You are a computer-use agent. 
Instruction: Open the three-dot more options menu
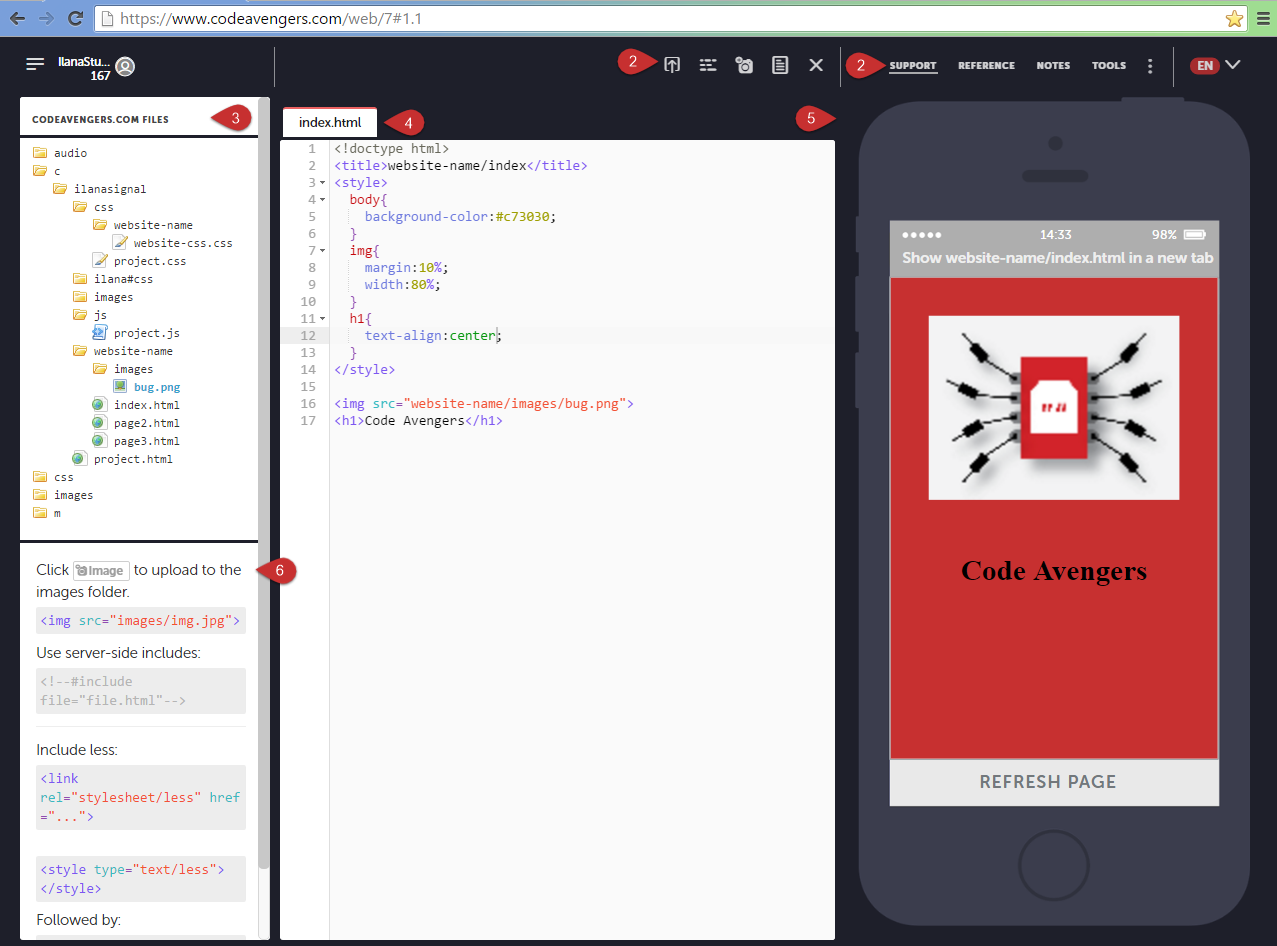(x=1150, y=66)
